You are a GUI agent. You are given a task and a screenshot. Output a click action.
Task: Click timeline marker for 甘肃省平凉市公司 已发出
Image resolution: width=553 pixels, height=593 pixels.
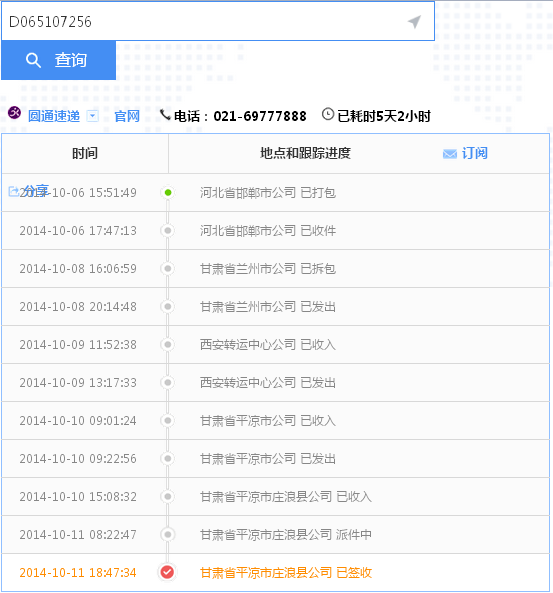pos(168,458)
